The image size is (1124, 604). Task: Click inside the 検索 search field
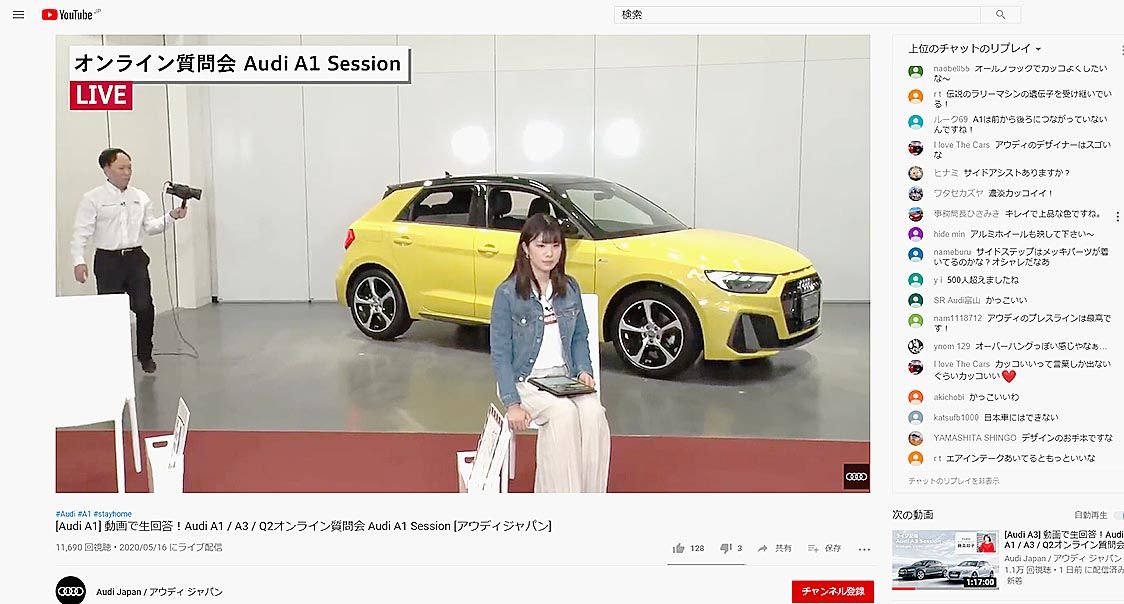(797, 14)
